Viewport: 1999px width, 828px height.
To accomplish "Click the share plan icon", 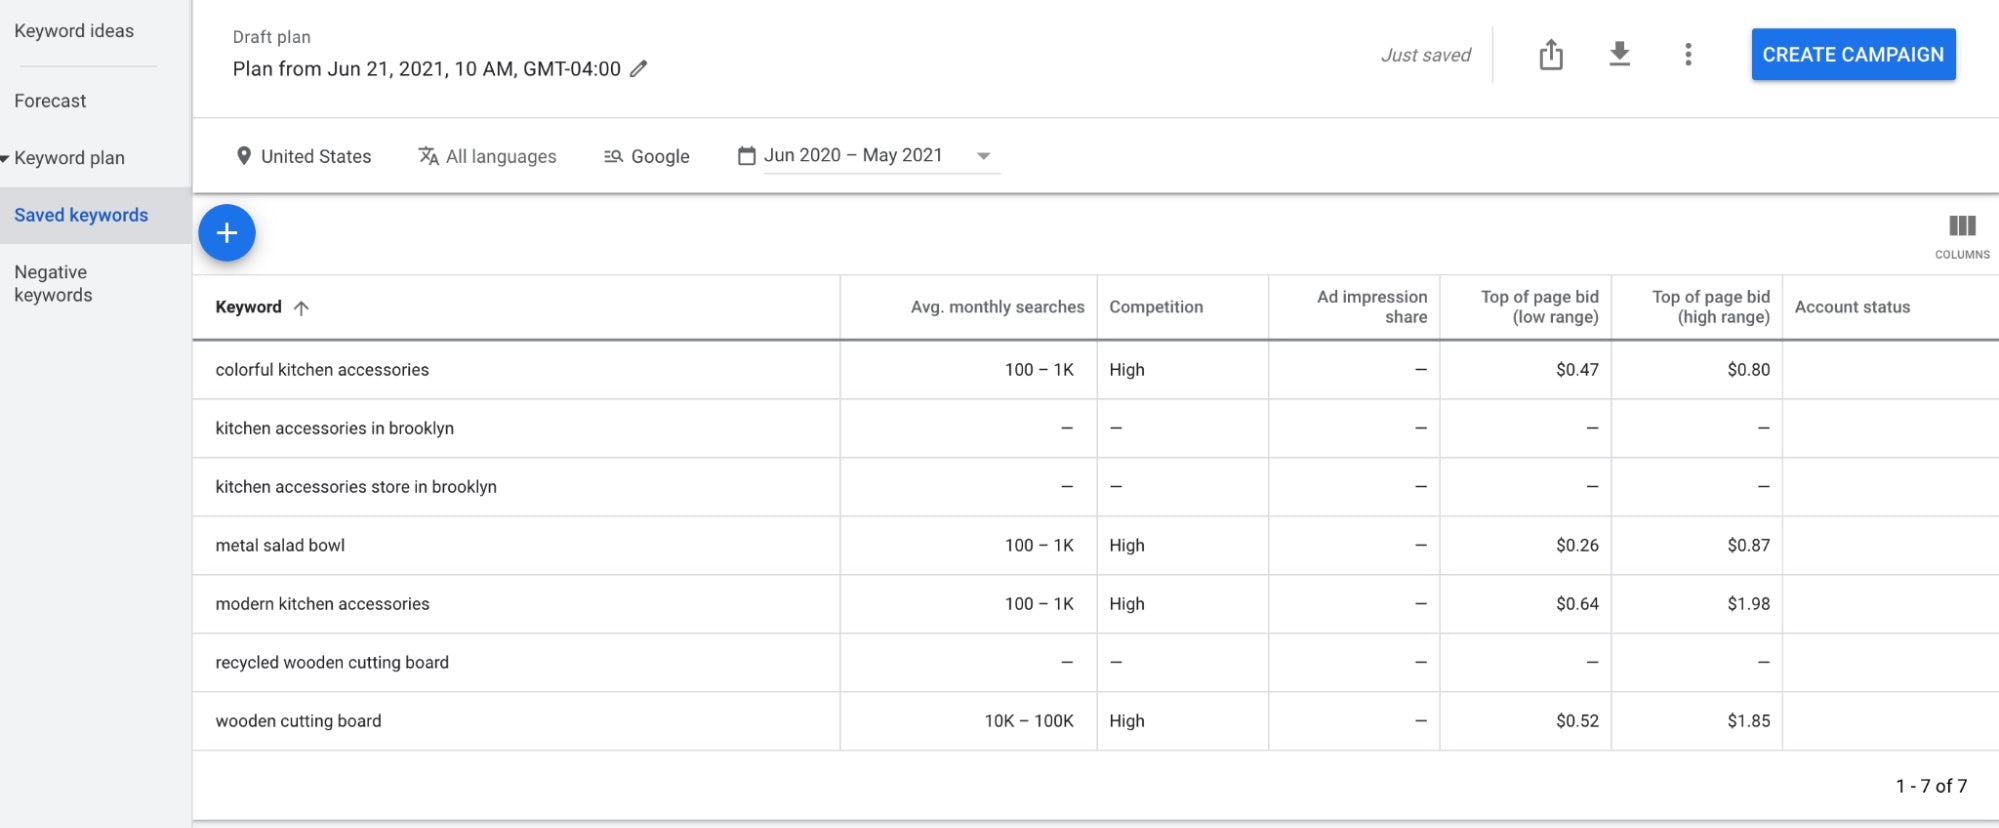I will 1550,55.
